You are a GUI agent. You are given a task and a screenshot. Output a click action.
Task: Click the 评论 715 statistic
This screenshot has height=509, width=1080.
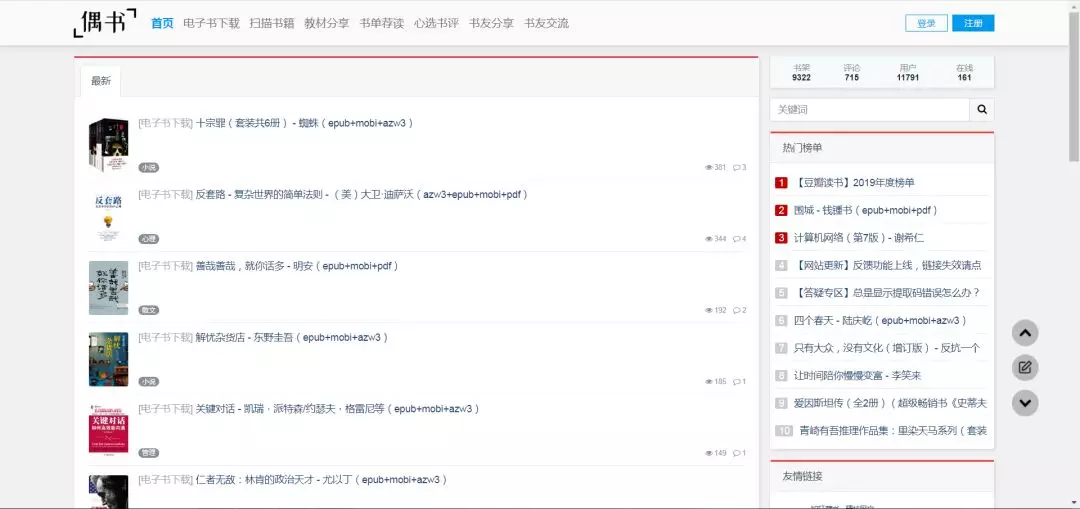852,72
